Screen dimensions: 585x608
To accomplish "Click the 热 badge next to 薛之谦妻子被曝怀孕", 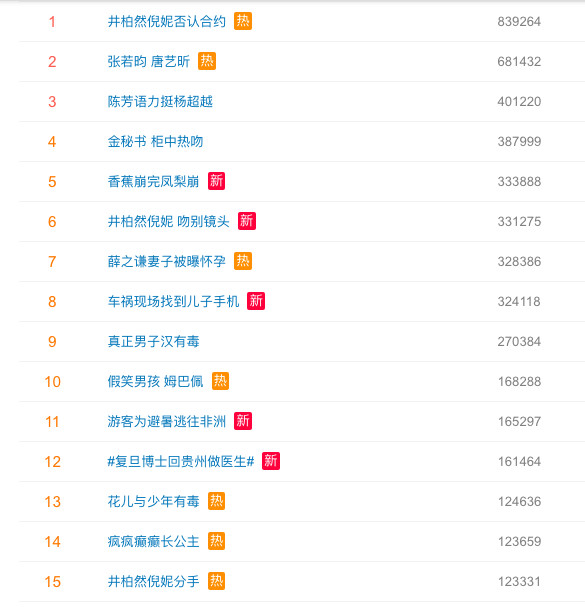I will [243, 261].
